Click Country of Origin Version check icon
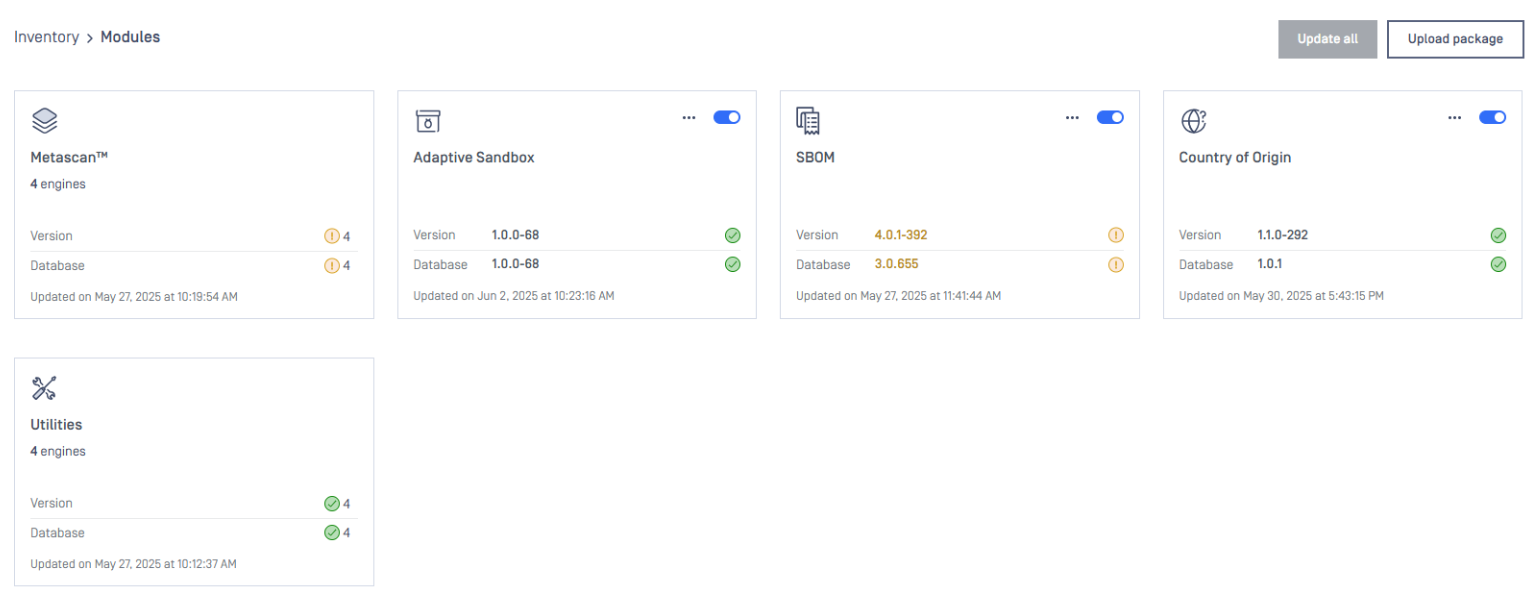Image resolution: width=1529 pixels, height=613 pixels. point(1498,235)
